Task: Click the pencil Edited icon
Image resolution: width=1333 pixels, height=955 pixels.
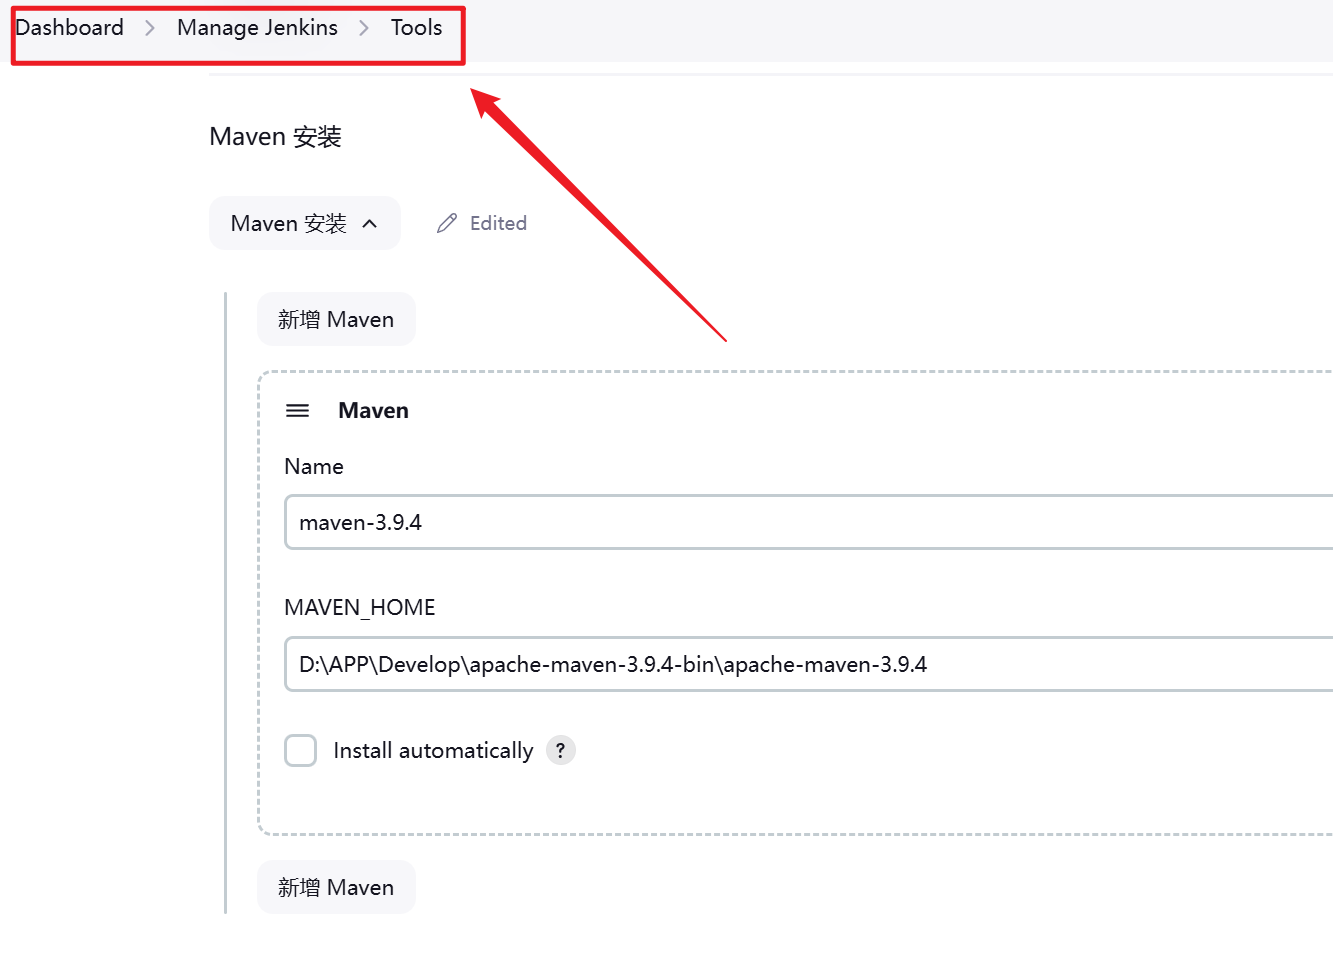Action: pyautogui.click(x=447, y=223)
